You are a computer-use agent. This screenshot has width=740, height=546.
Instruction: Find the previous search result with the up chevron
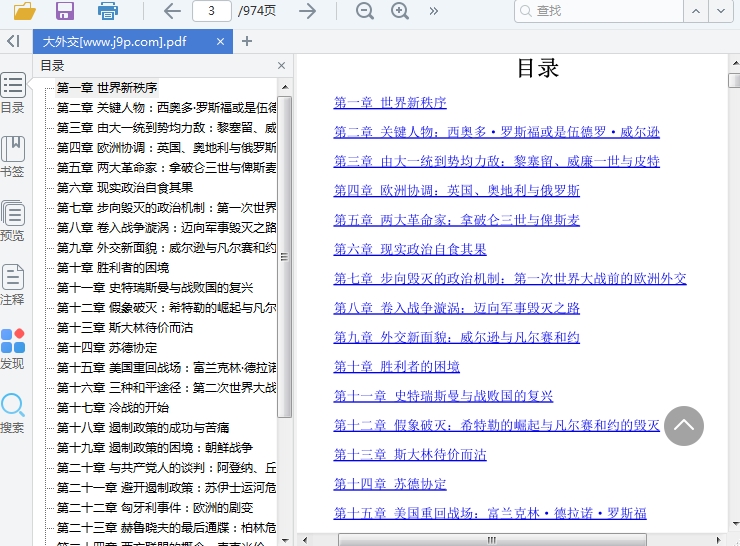696,11
